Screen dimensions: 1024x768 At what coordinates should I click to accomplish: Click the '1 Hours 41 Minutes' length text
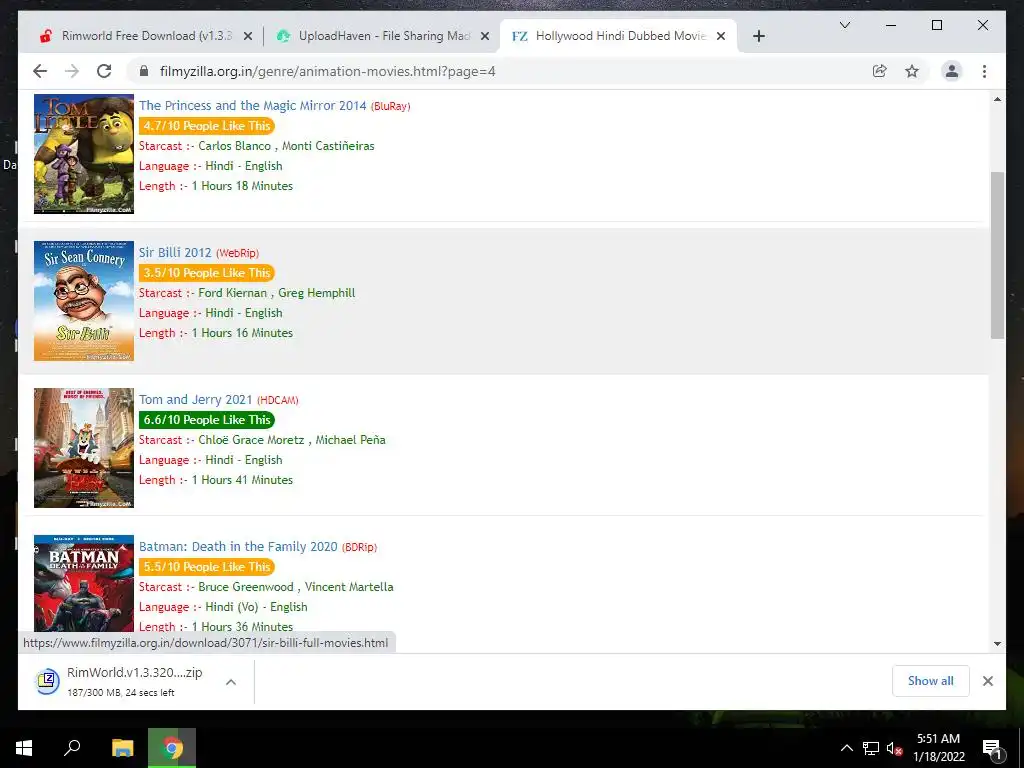coord(242,479)
